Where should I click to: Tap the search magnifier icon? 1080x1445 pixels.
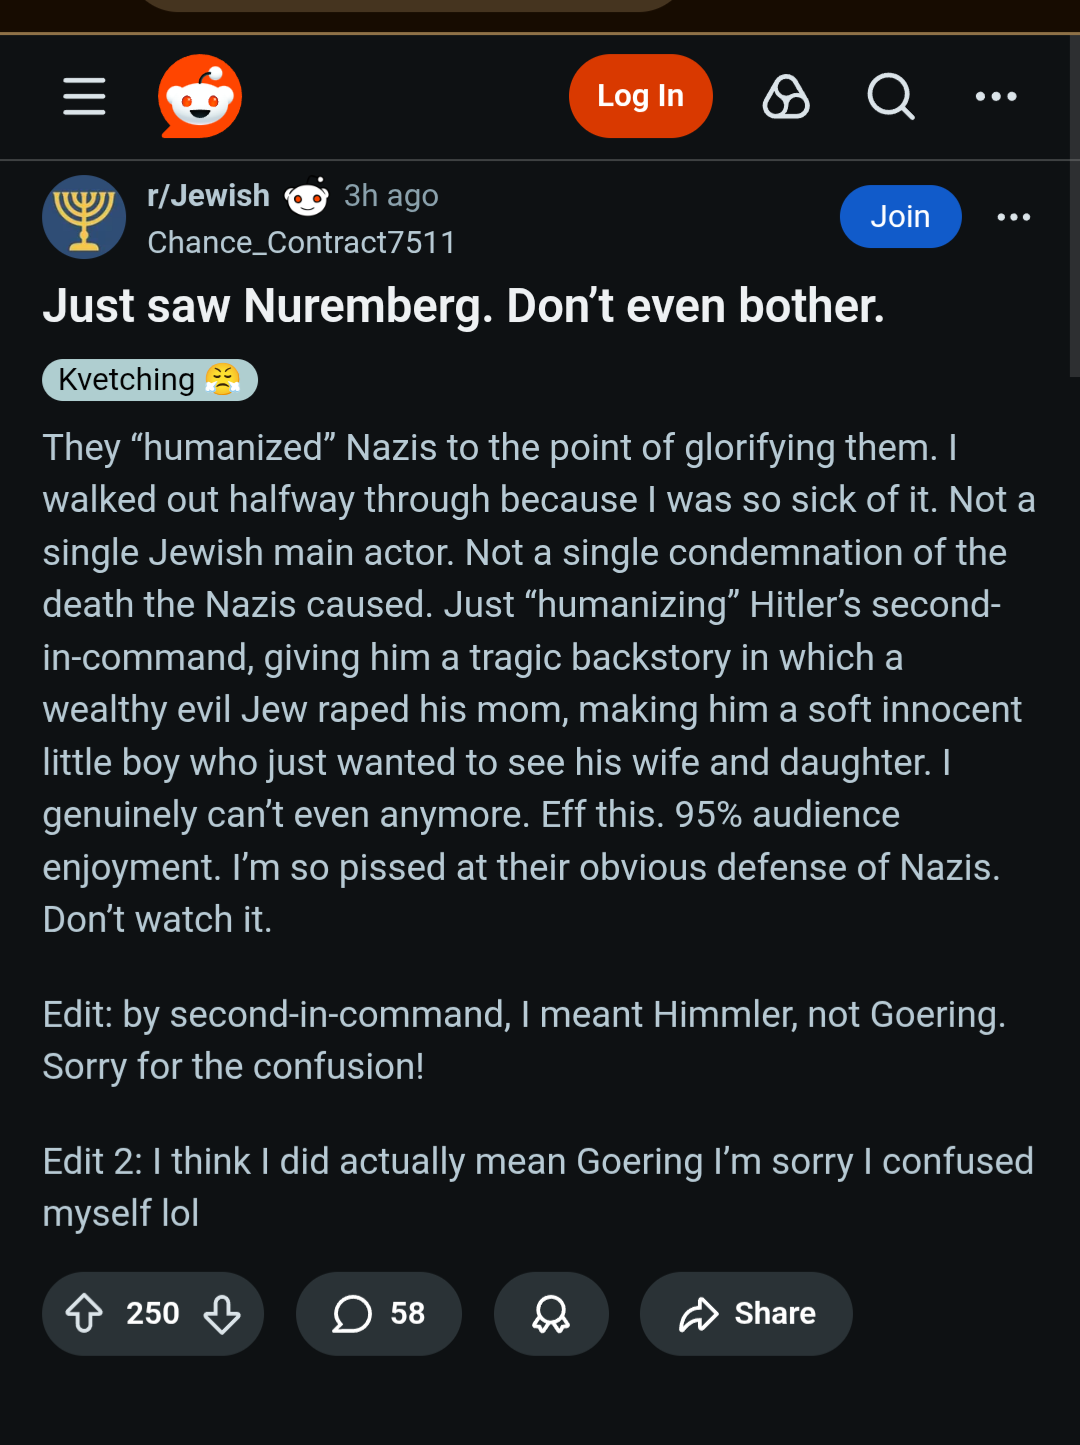click(890, 96)
